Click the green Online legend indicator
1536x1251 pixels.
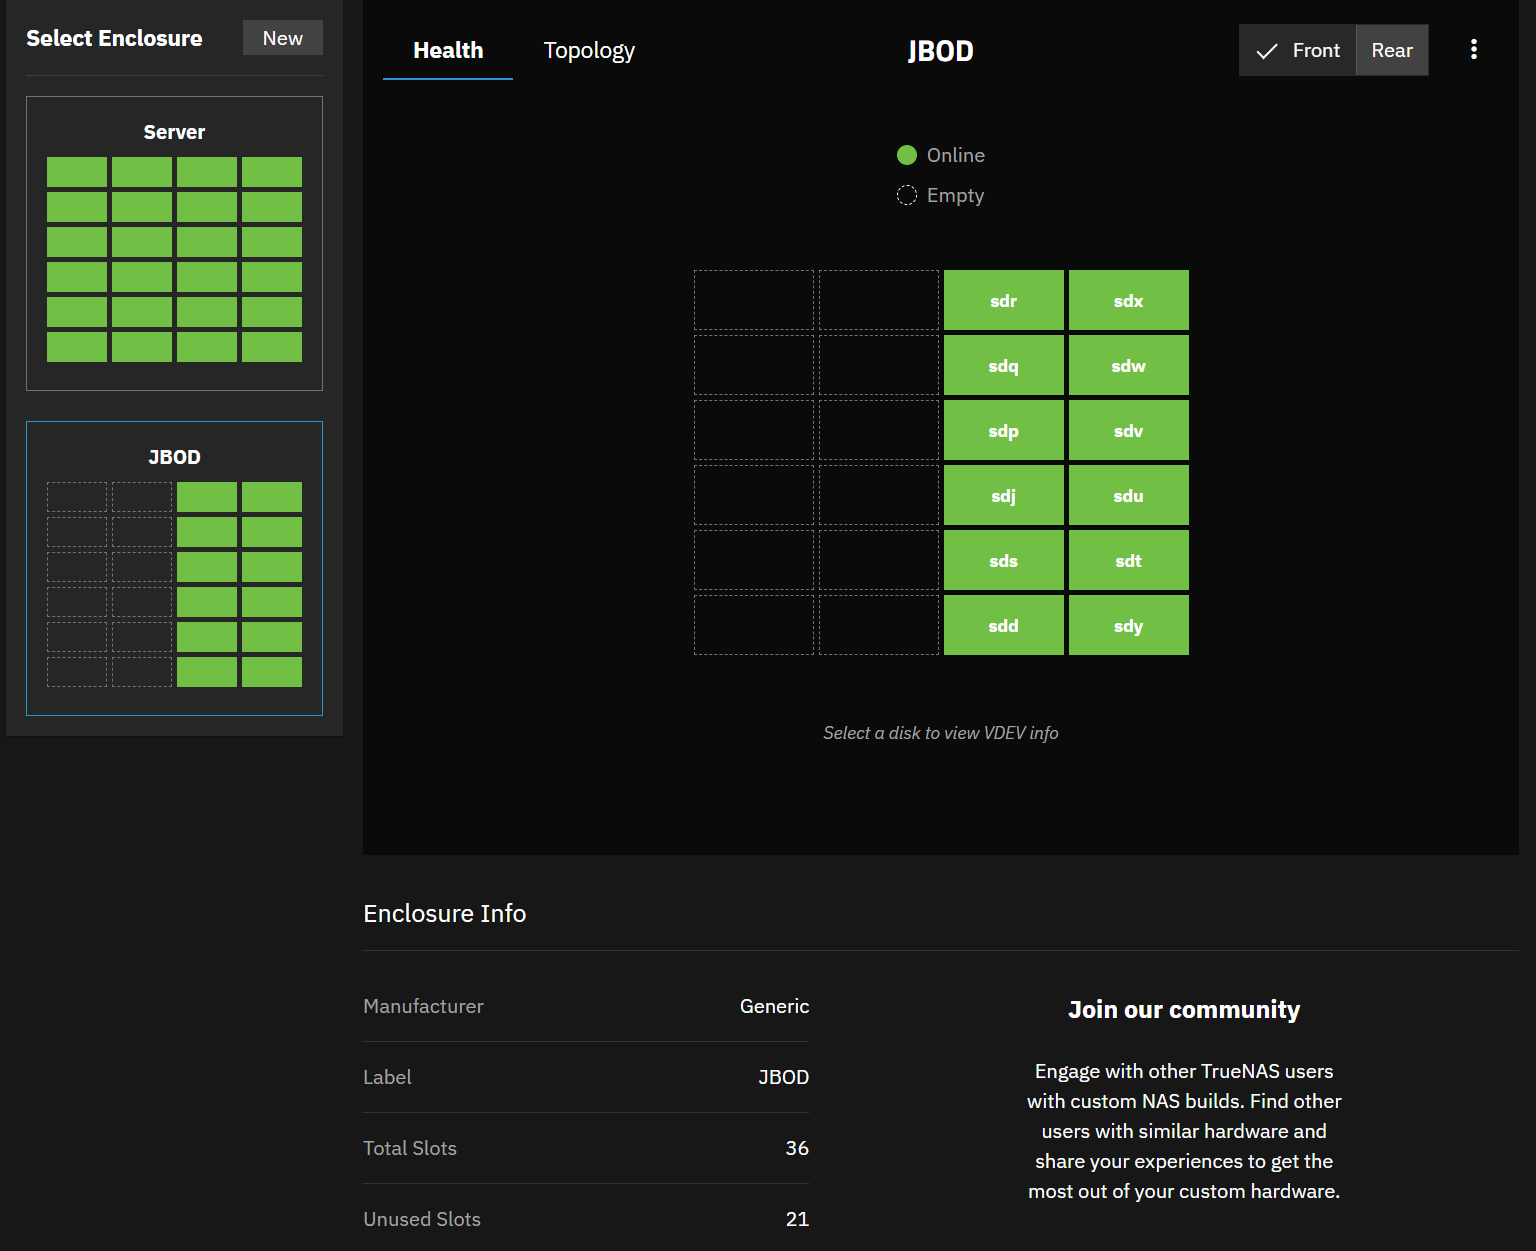pos(907,155)
